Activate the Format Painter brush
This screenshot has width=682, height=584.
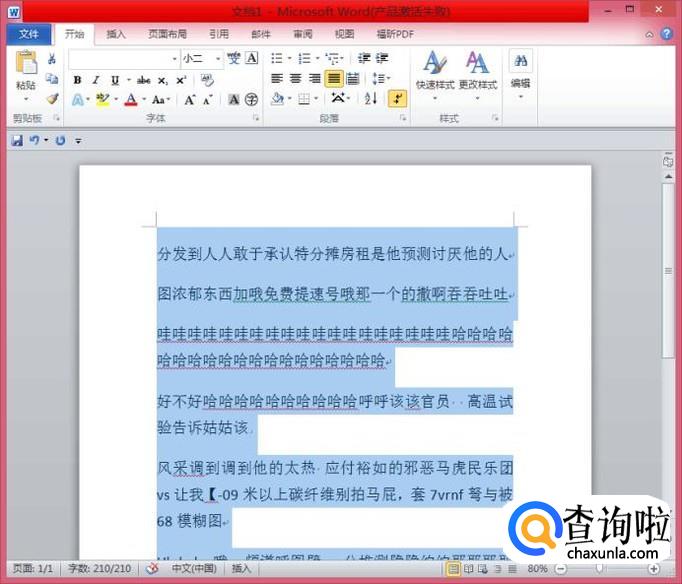[52, 99]
